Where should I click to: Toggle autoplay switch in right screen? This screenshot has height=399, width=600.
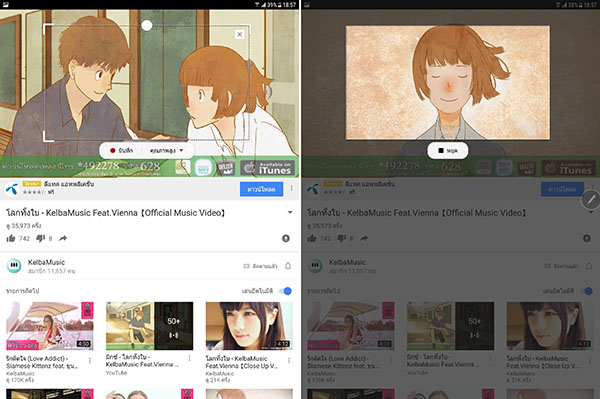586,291
